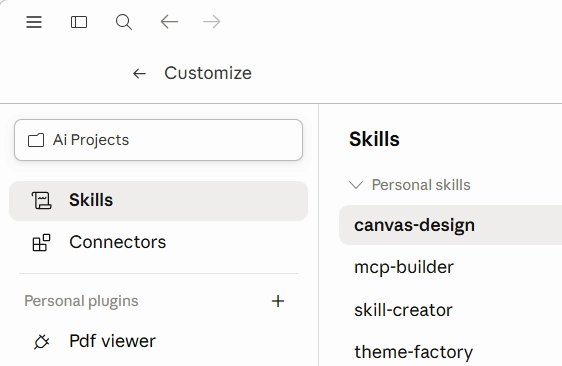562x366 pixels.
Task: Go forward with the right arrow
Action: (211, 22)
